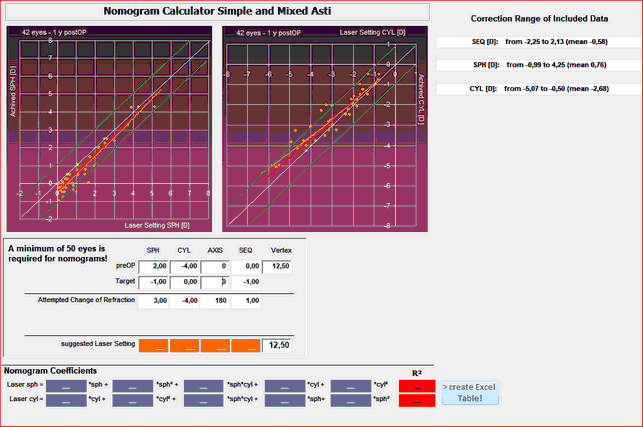
Task: Click the preOP CYL value field
Action: pyautogui.click(x=184, y=266)
